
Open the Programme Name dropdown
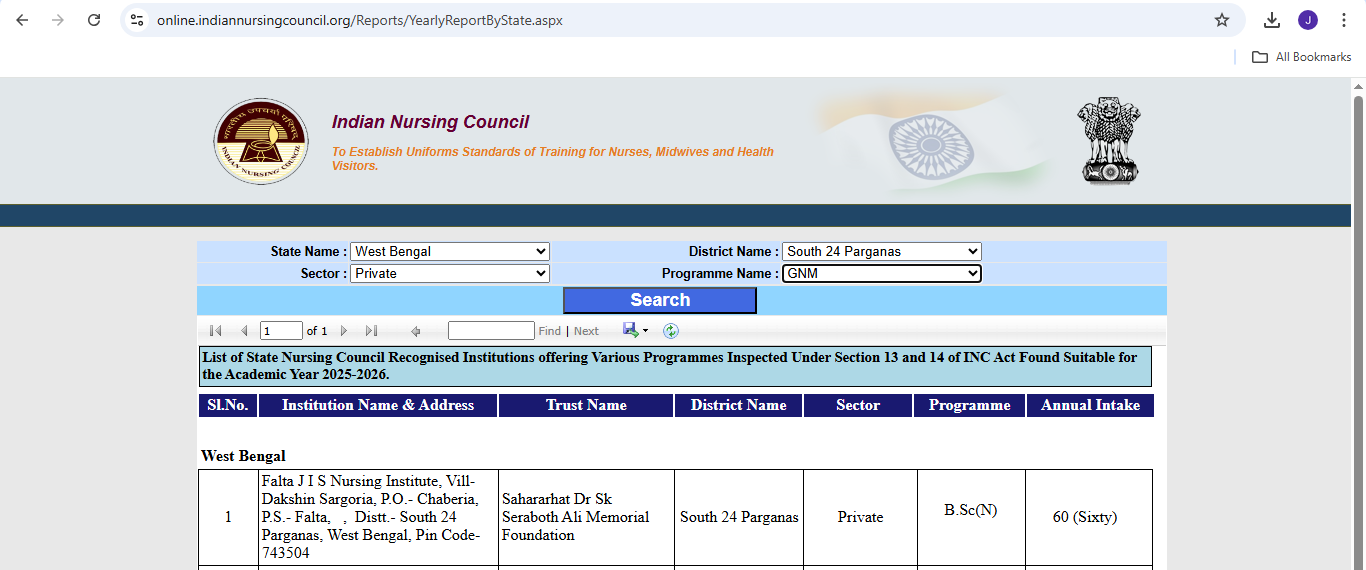pyautogui.click(x=881, y=274)
